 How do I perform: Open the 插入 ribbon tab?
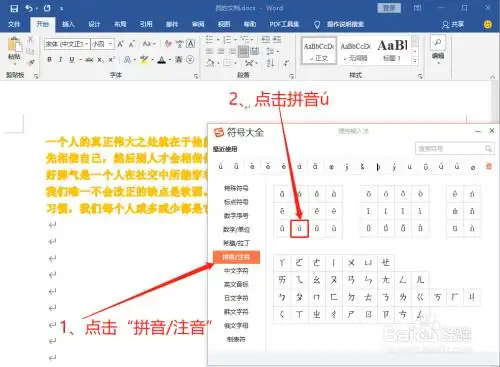point(68,24)
